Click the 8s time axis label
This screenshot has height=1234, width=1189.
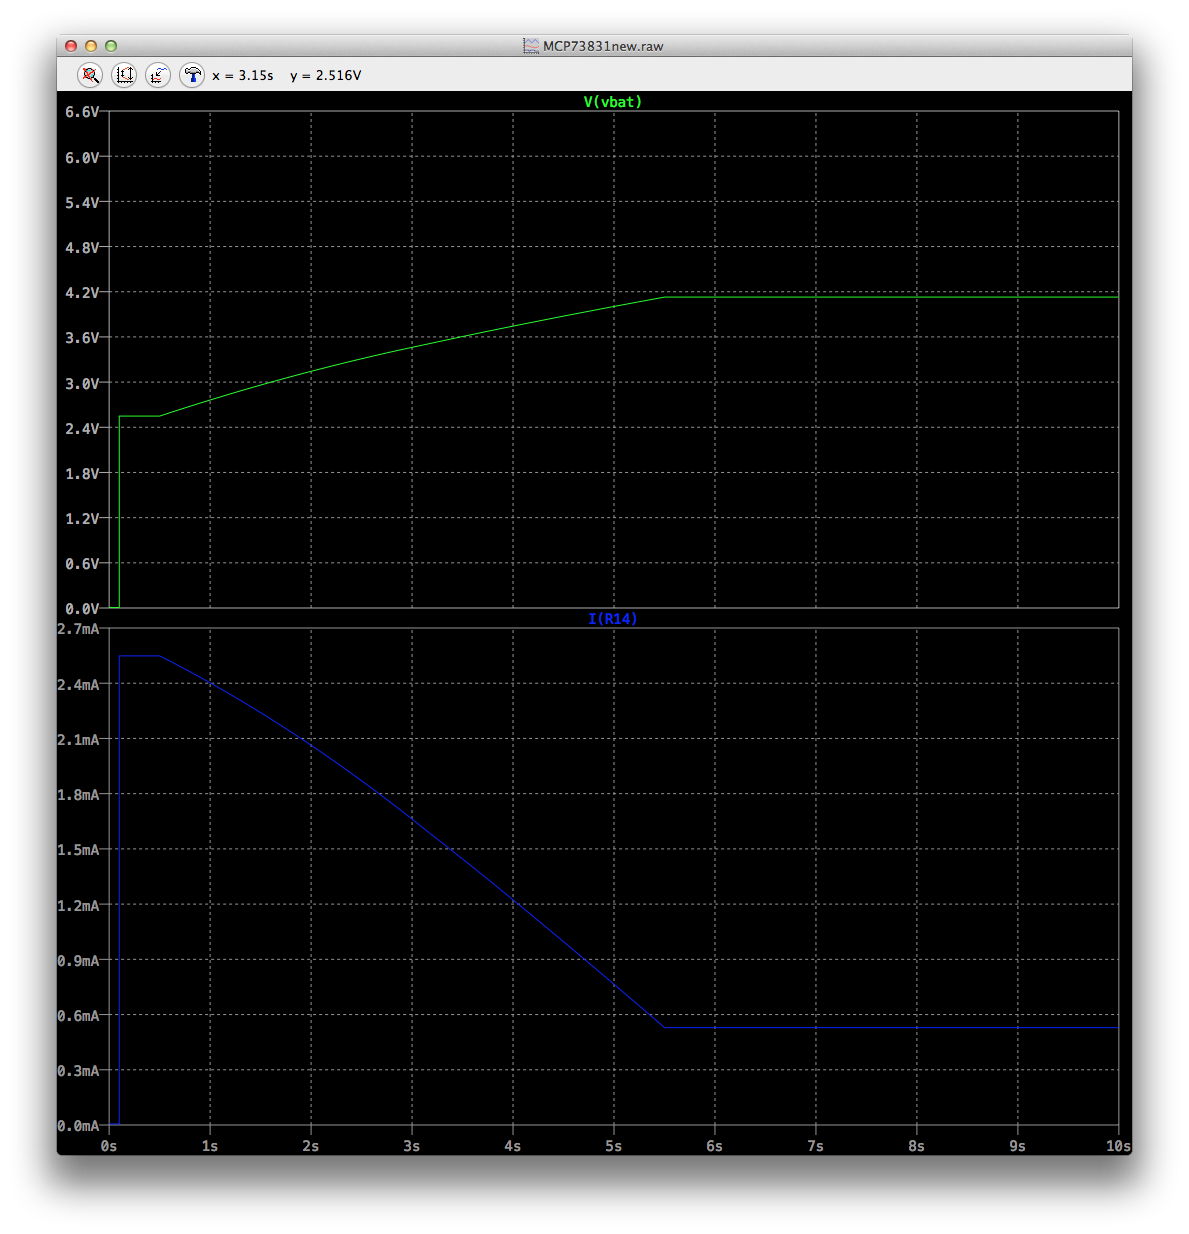pos(916,1146)
